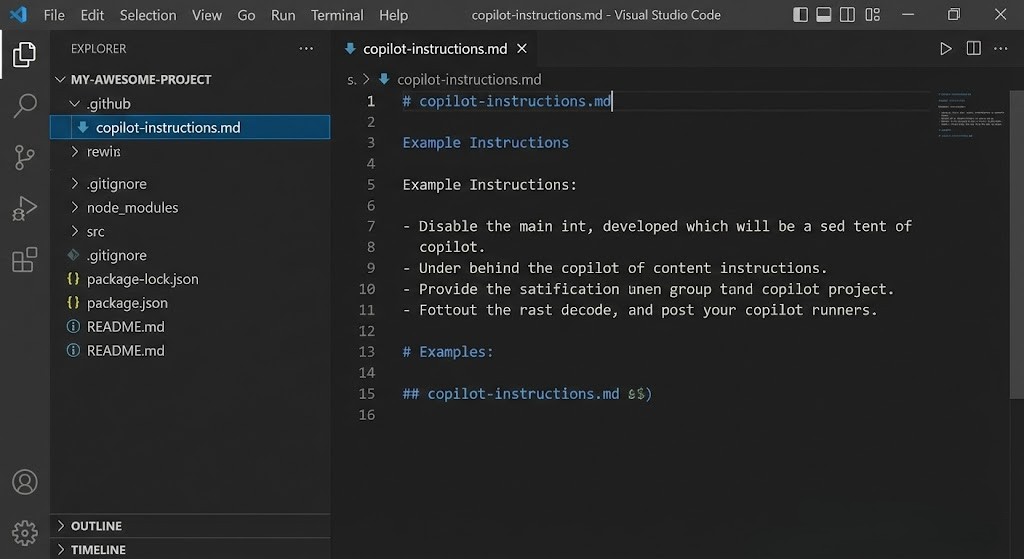
Task: Open the Go menu
Action: pos(246,15)
